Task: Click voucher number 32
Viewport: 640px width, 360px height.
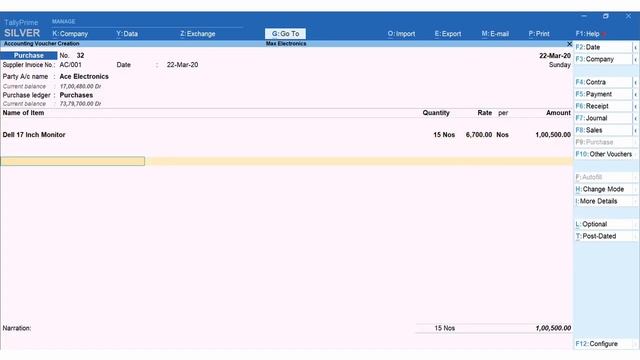Action: 80,56
